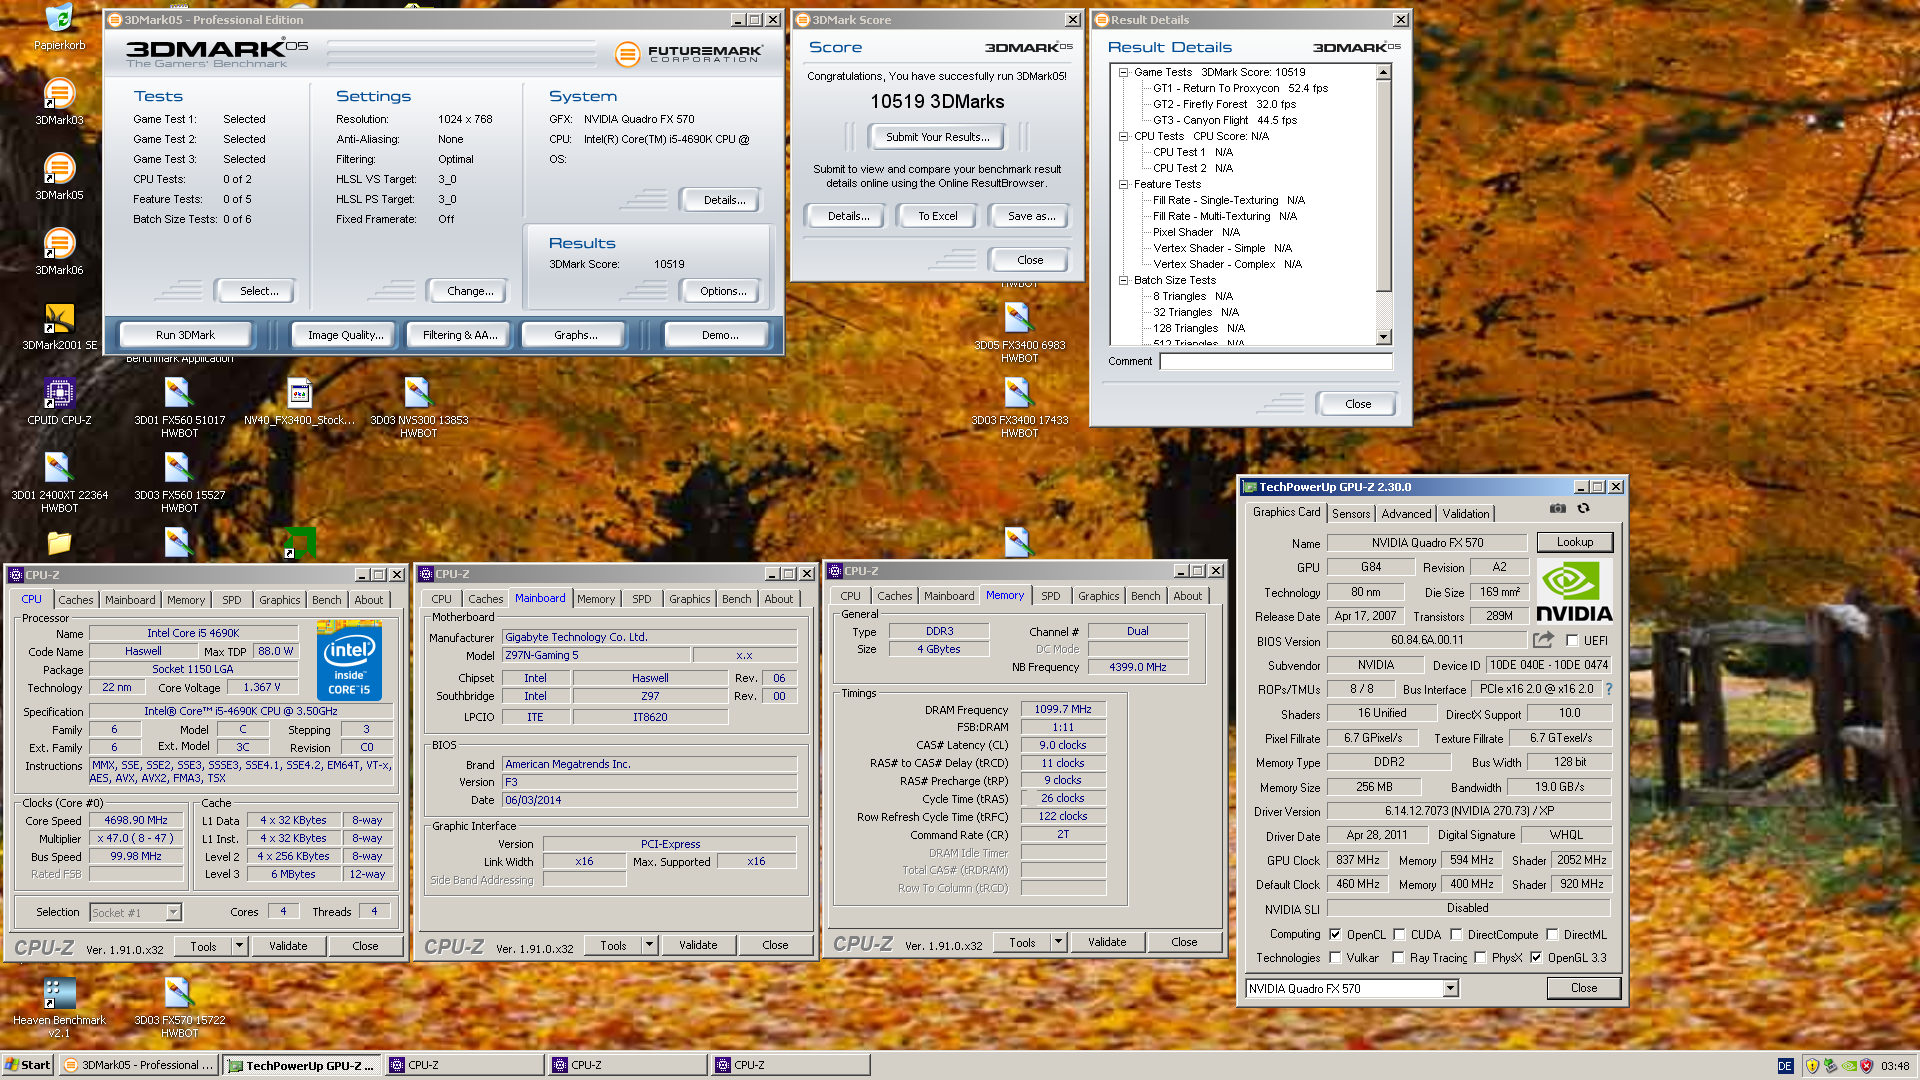1920x1080 pixels.
Task: Click the GPU-Z refresh icon
Action: pyautogui.click(x=1583, y=509)
